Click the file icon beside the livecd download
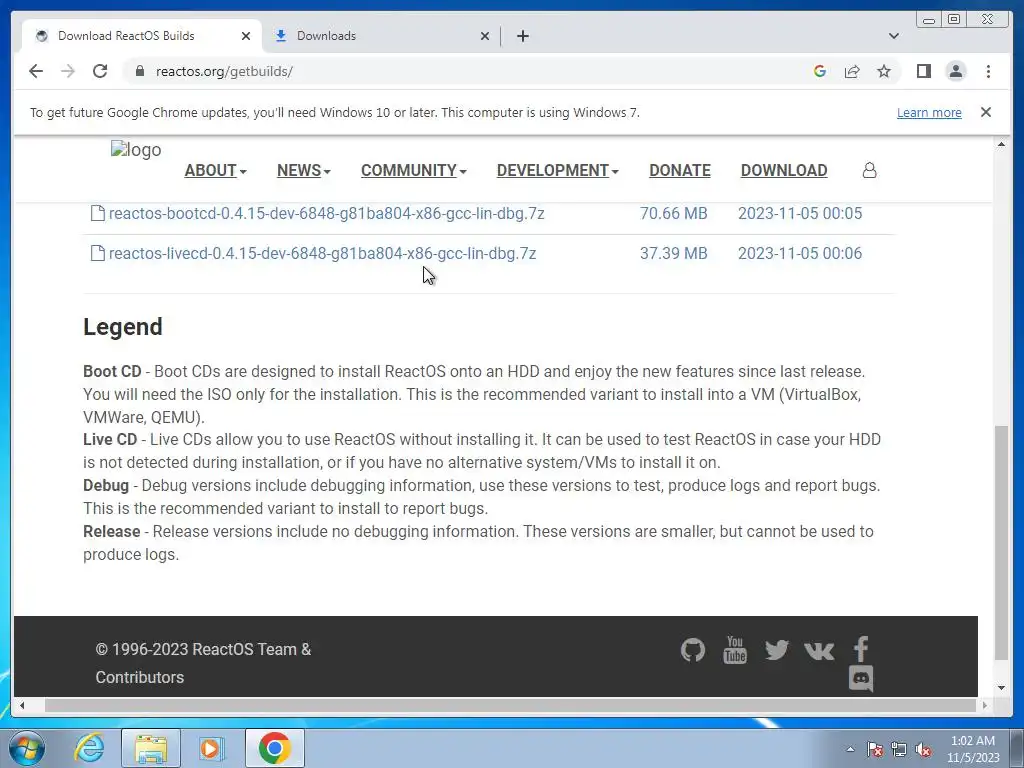 (x=97, y=253)
